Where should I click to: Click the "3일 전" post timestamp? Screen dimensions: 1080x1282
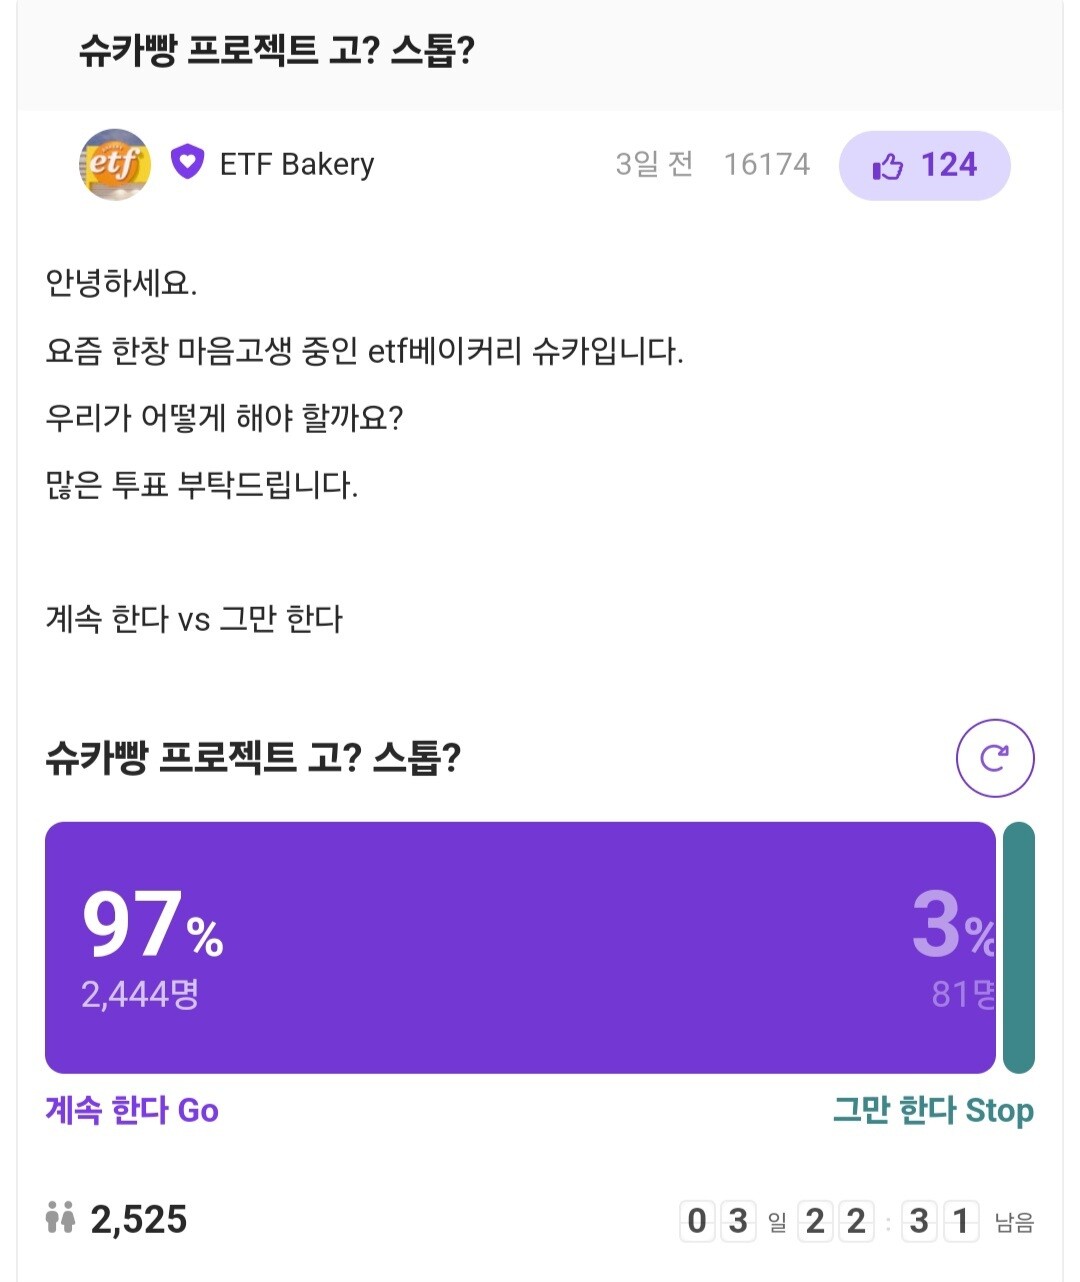[654, 164]
